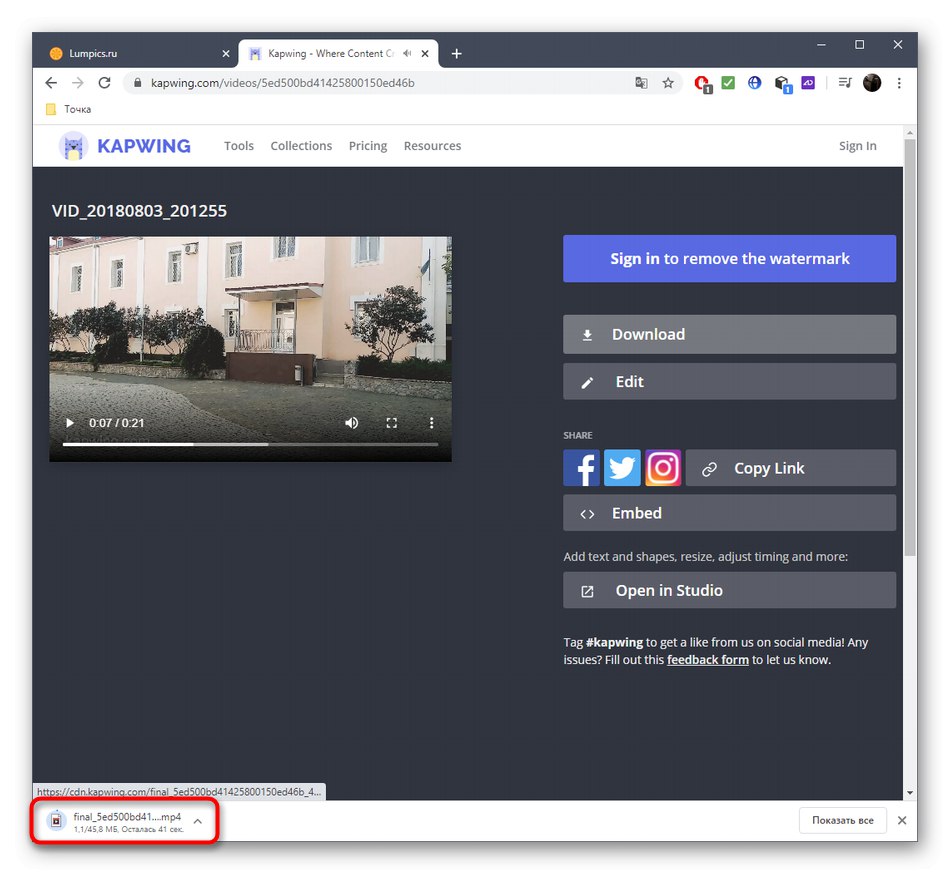Close the downloads bar
The width and height of the screenshot is (950, 874).
902,820
